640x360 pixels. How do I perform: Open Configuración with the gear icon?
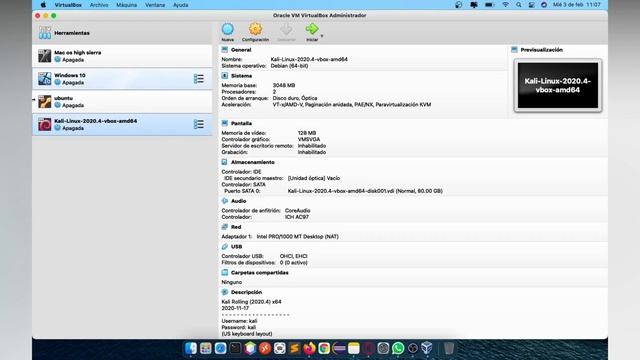(256, 29)
